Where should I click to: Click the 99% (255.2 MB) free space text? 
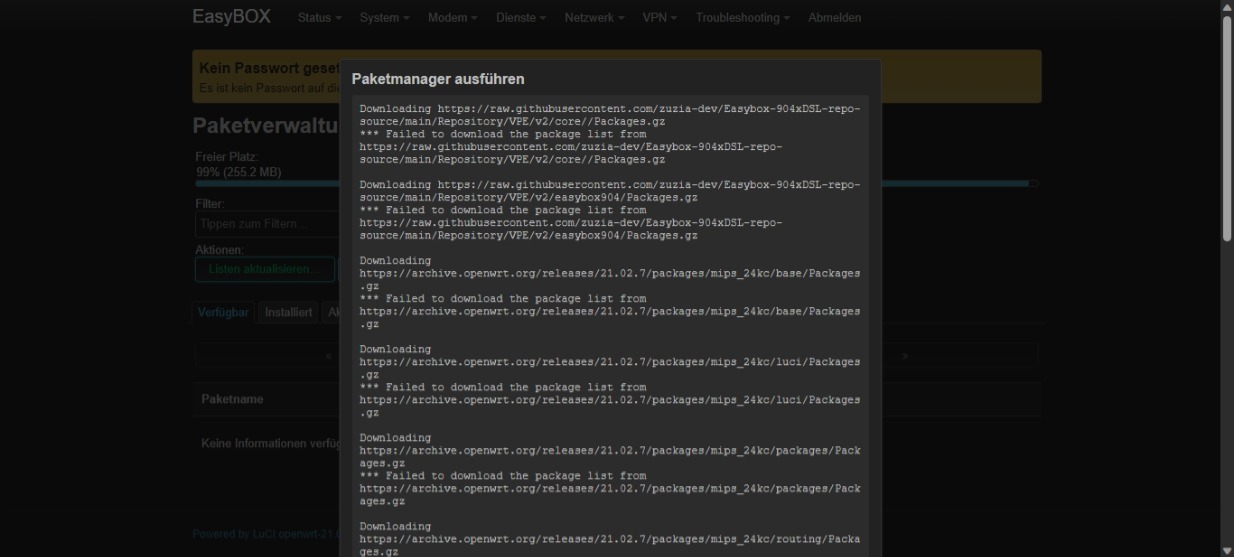(239, 172)
